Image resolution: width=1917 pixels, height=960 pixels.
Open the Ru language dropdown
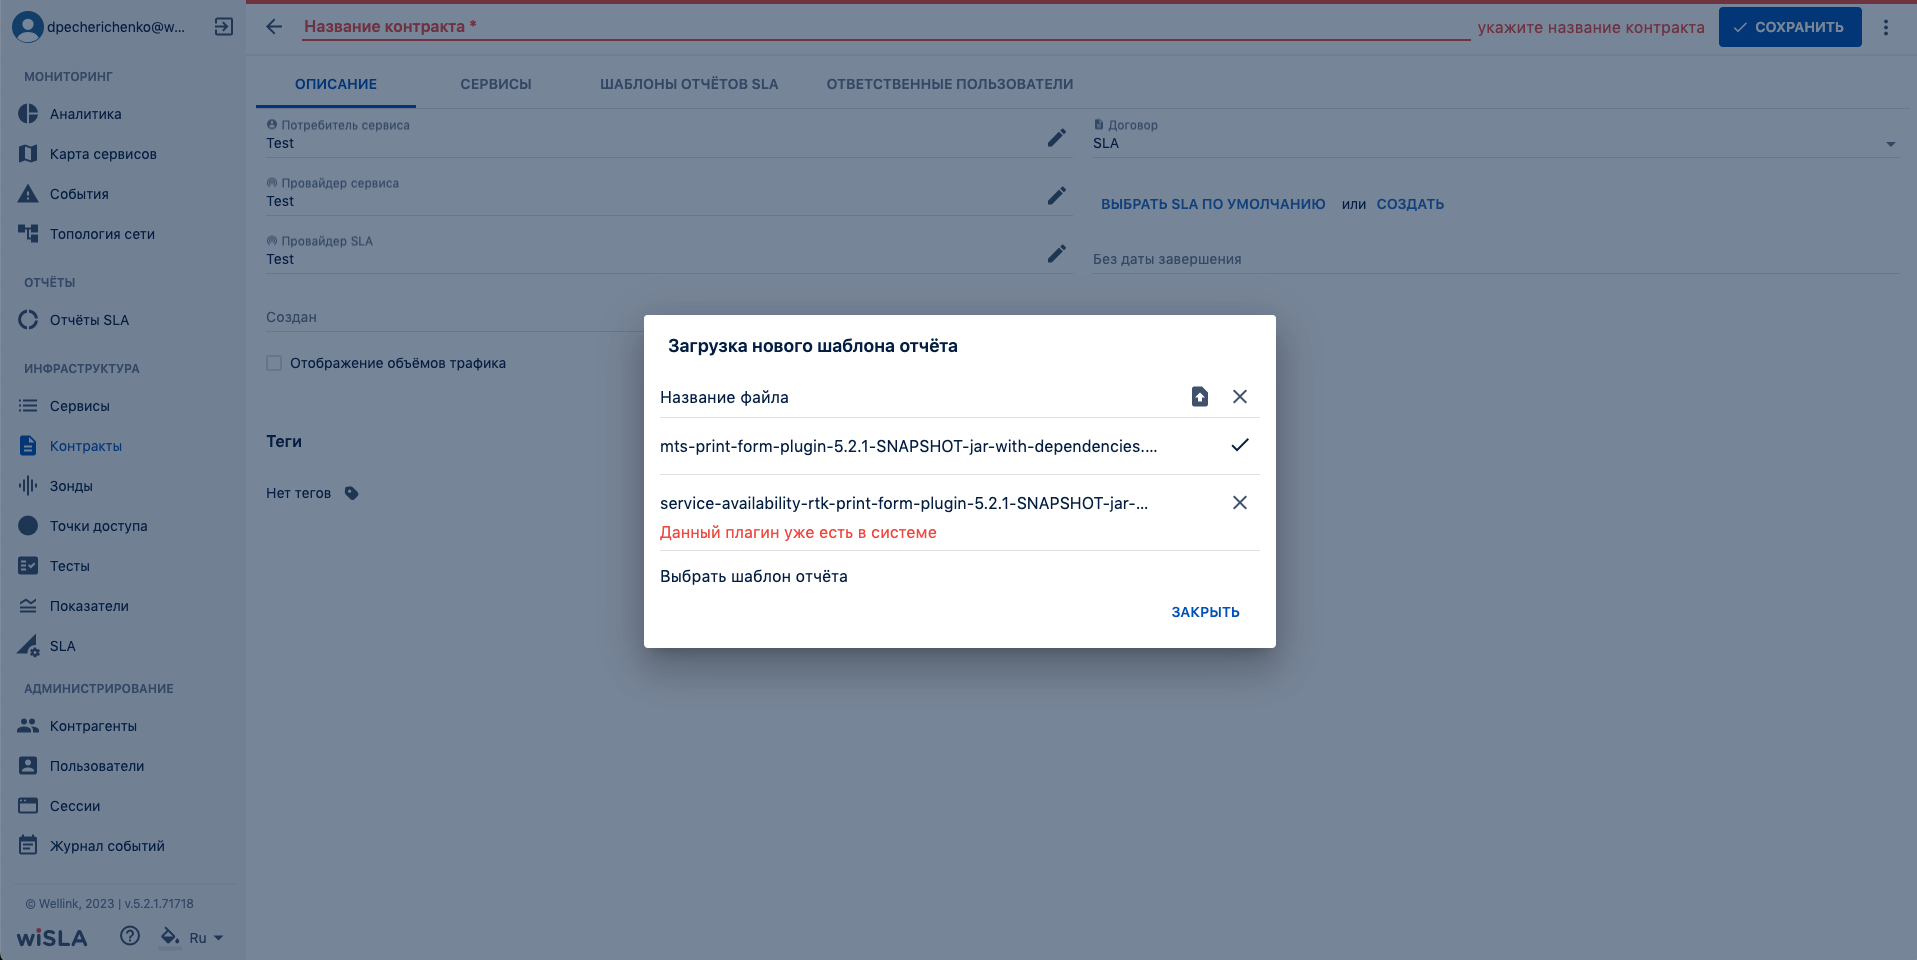click(206, 938)
